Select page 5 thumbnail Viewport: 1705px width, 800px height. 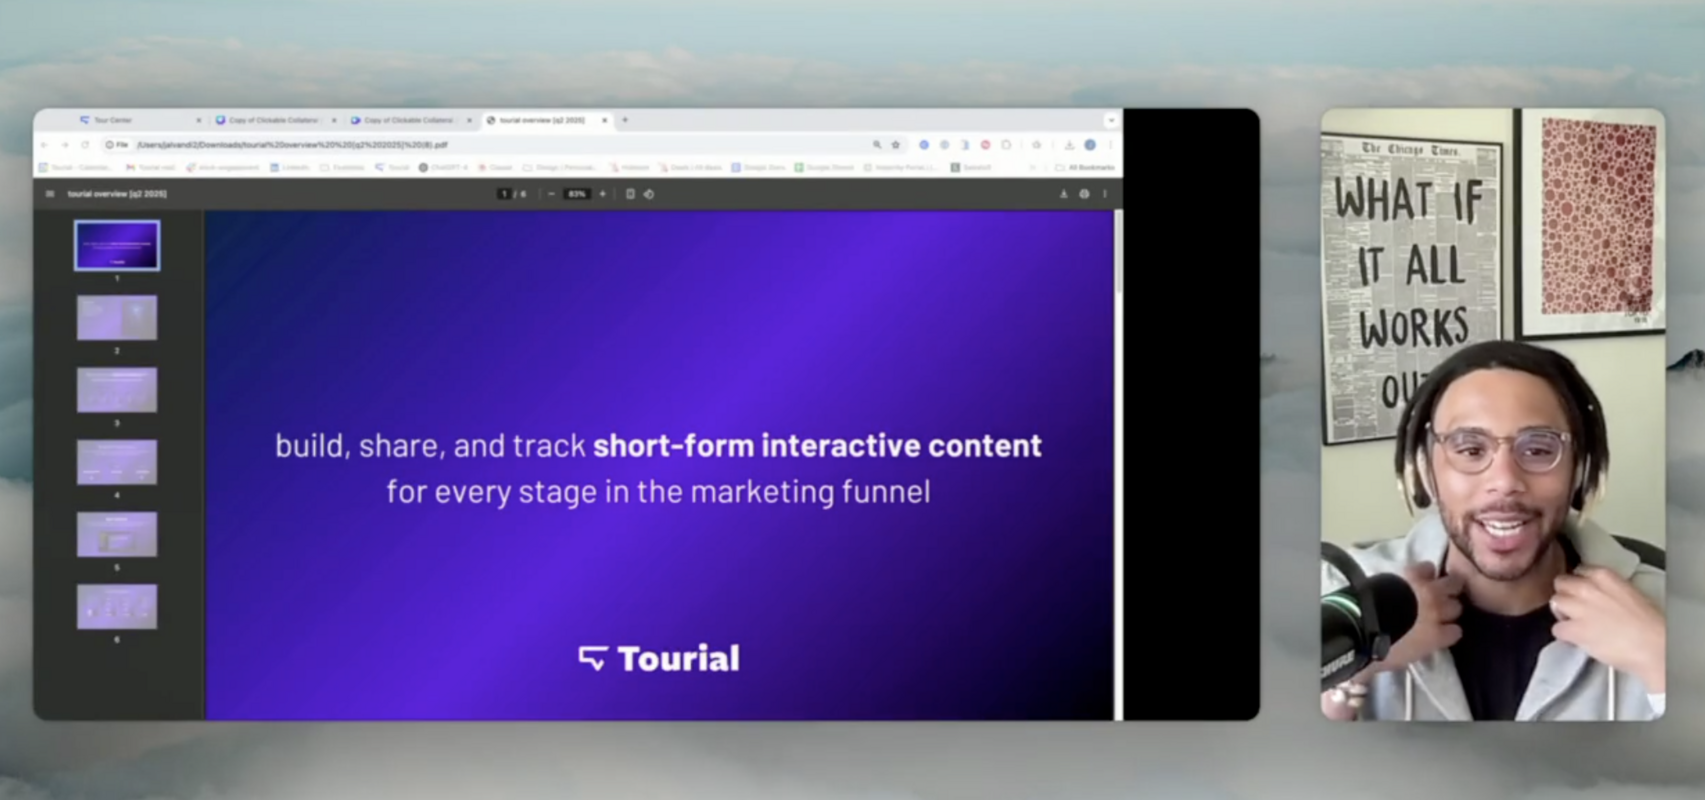click(117, 534)
